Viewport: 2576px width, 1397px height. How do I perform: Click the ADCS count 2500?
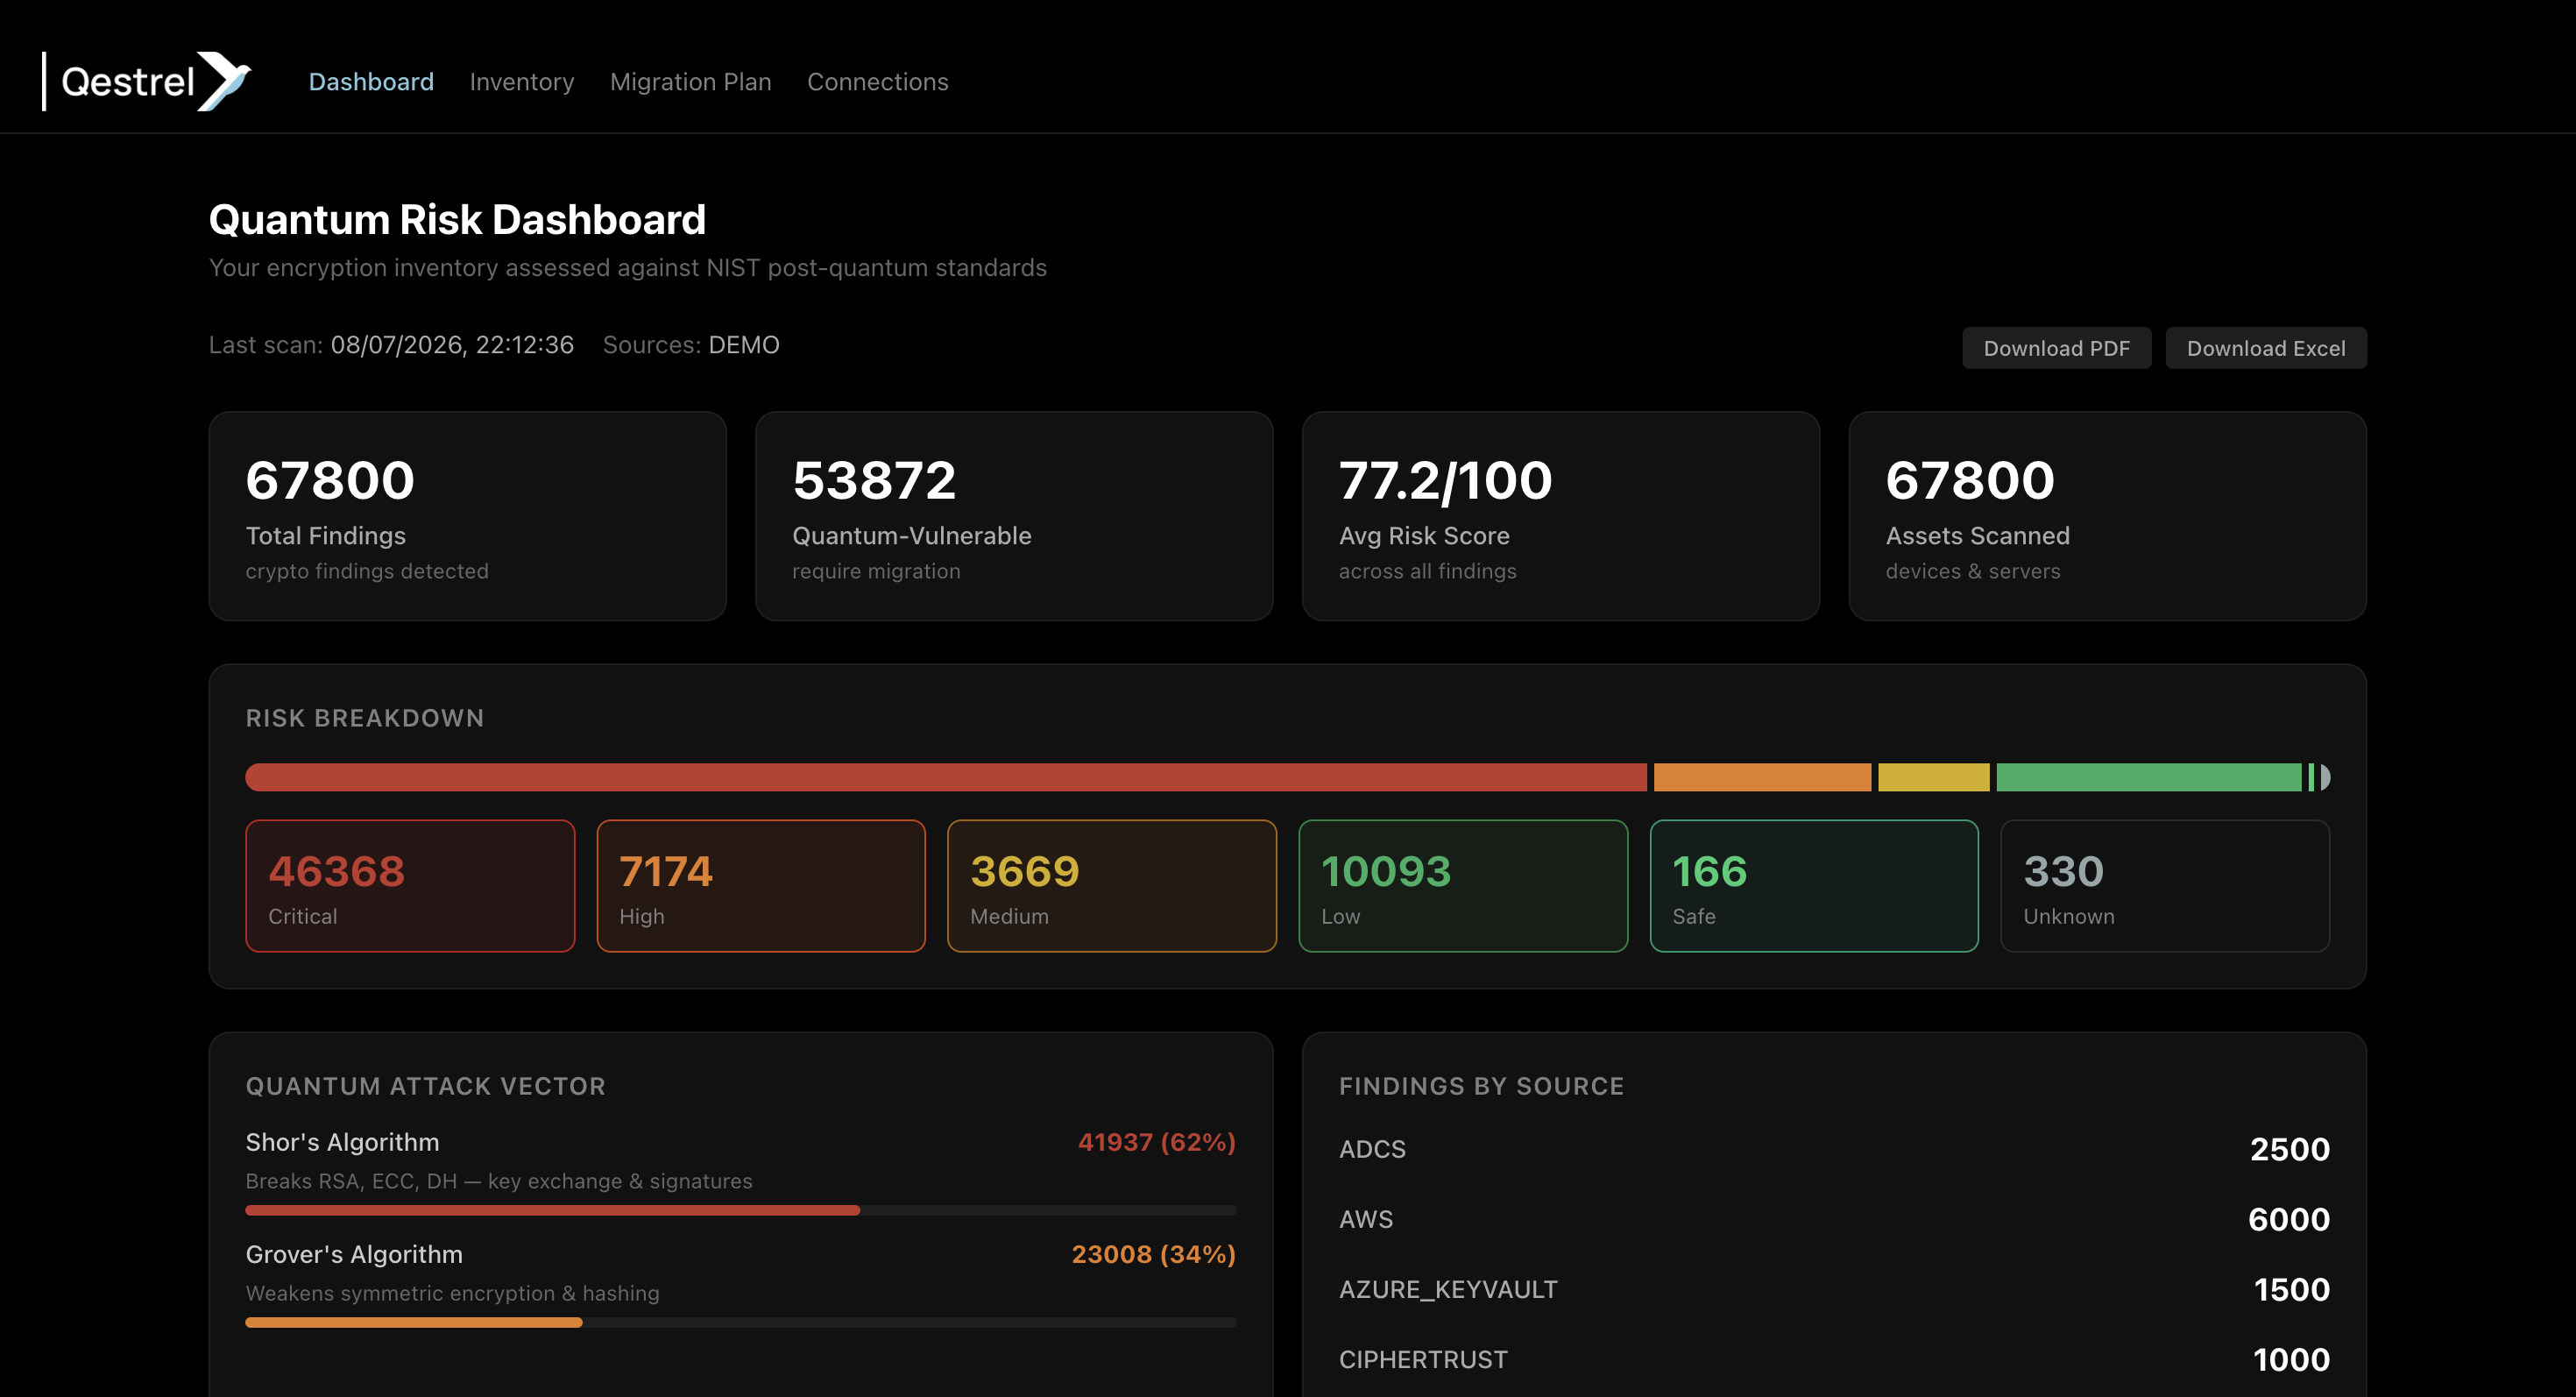2289,1149
